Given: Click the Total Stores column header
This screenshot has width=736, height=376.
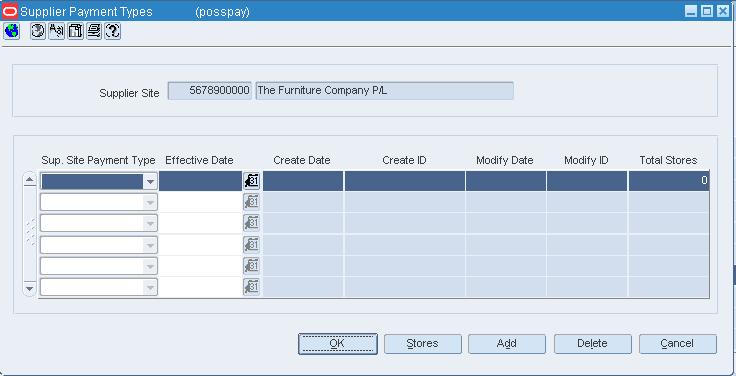Looking at the screenshot, I should tap(668, 161).
